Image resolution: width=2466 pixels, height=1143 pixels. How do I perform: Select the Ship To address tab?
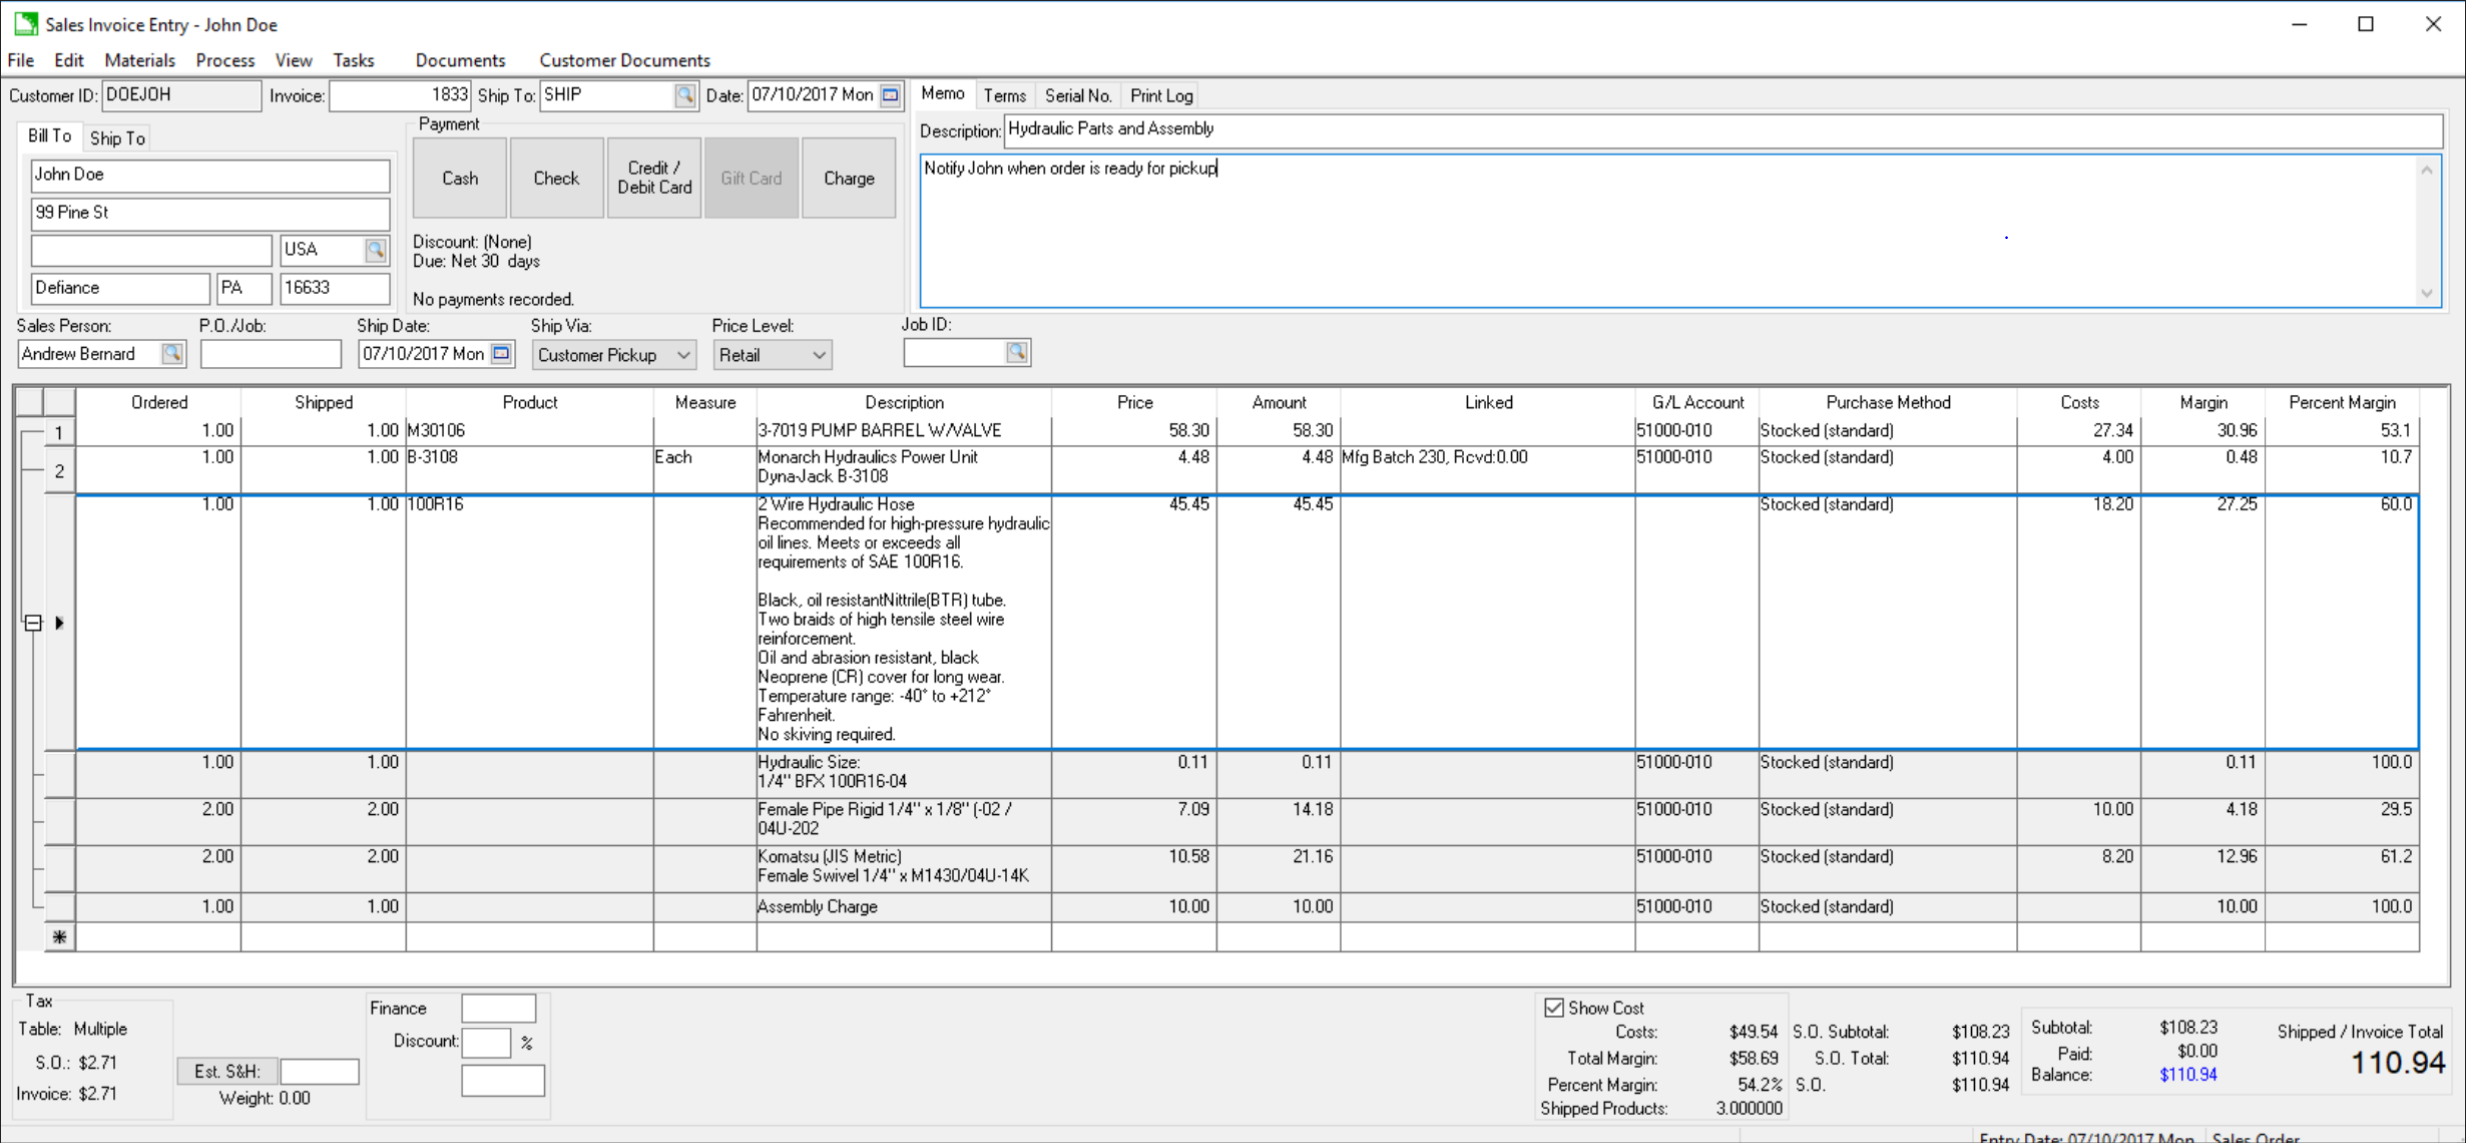click(x=118, y=138)
